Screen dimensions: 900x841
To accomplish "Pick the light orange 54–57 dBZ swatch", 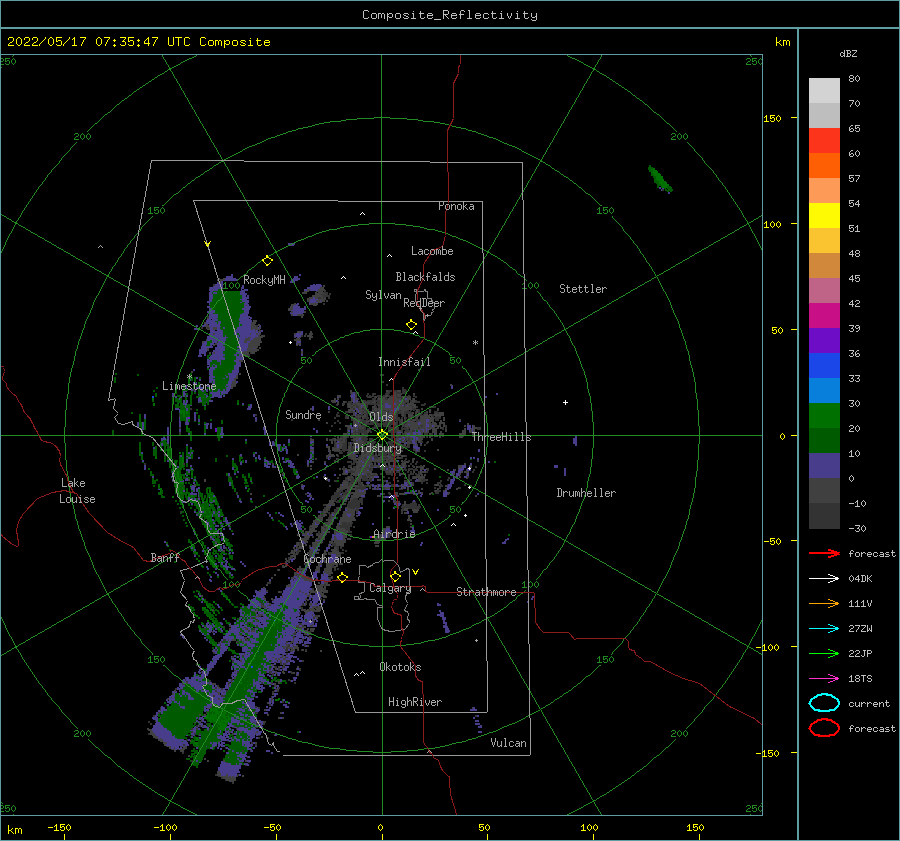I will (824, 191).
